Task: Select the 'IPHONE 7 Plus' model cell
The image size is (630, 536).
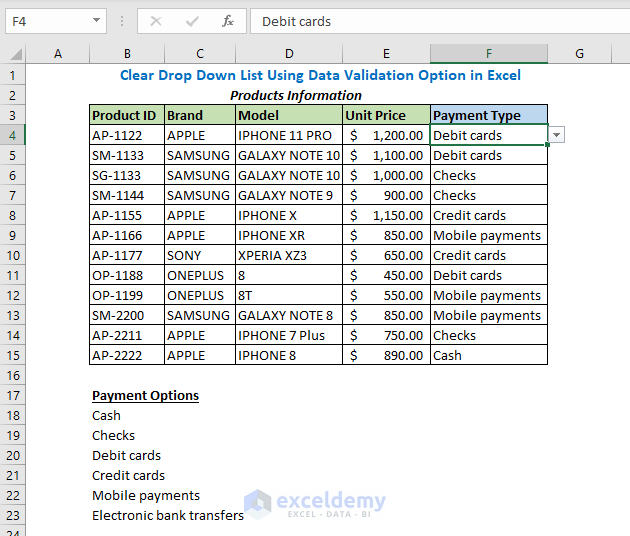Action: tap(289, 336)
